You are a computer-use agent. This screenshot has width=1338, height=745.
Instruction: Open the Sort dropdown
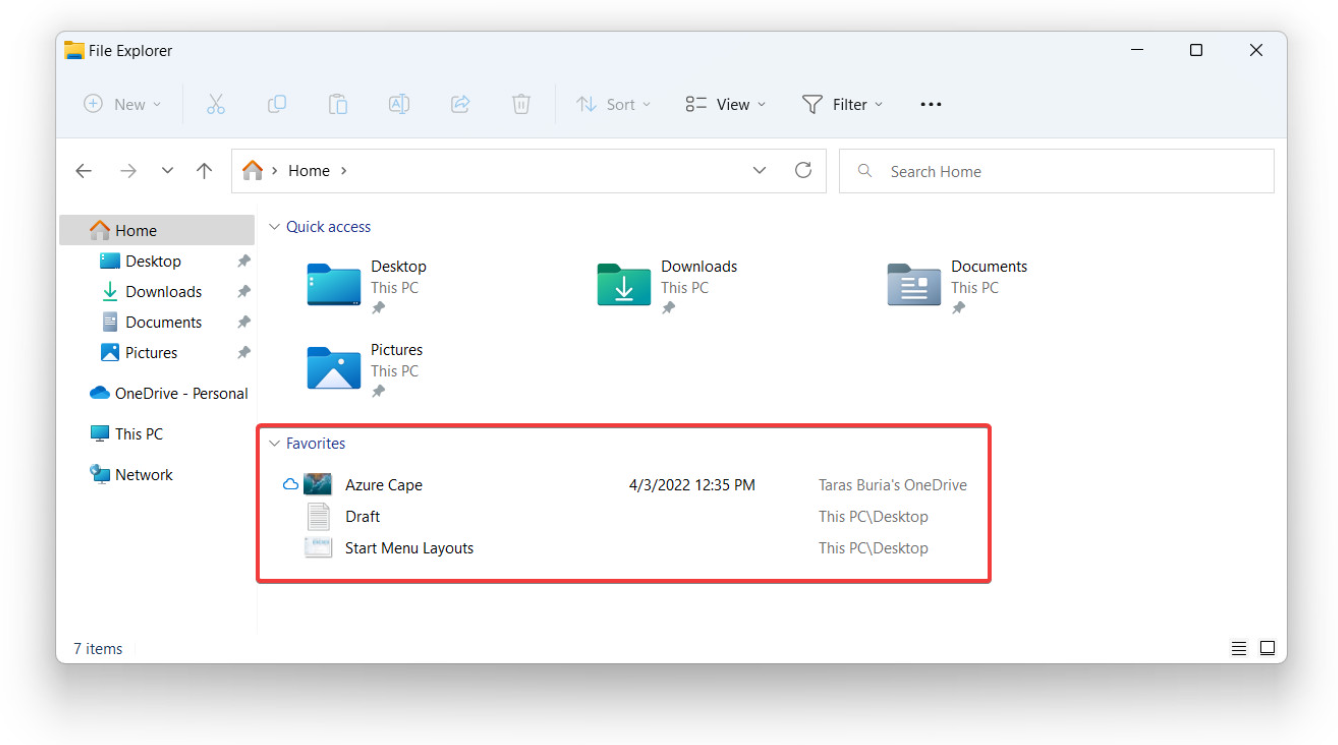point(614,104)
